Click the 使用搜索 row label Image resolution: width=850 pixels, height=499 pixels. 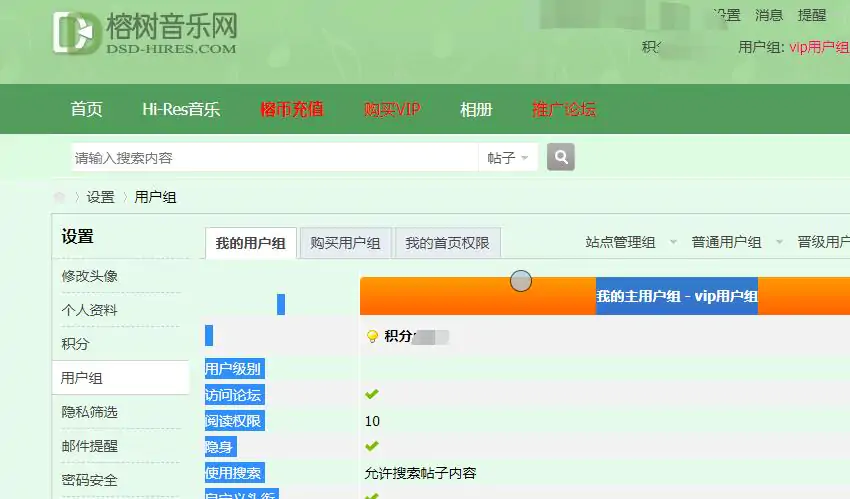click(234, 472)
